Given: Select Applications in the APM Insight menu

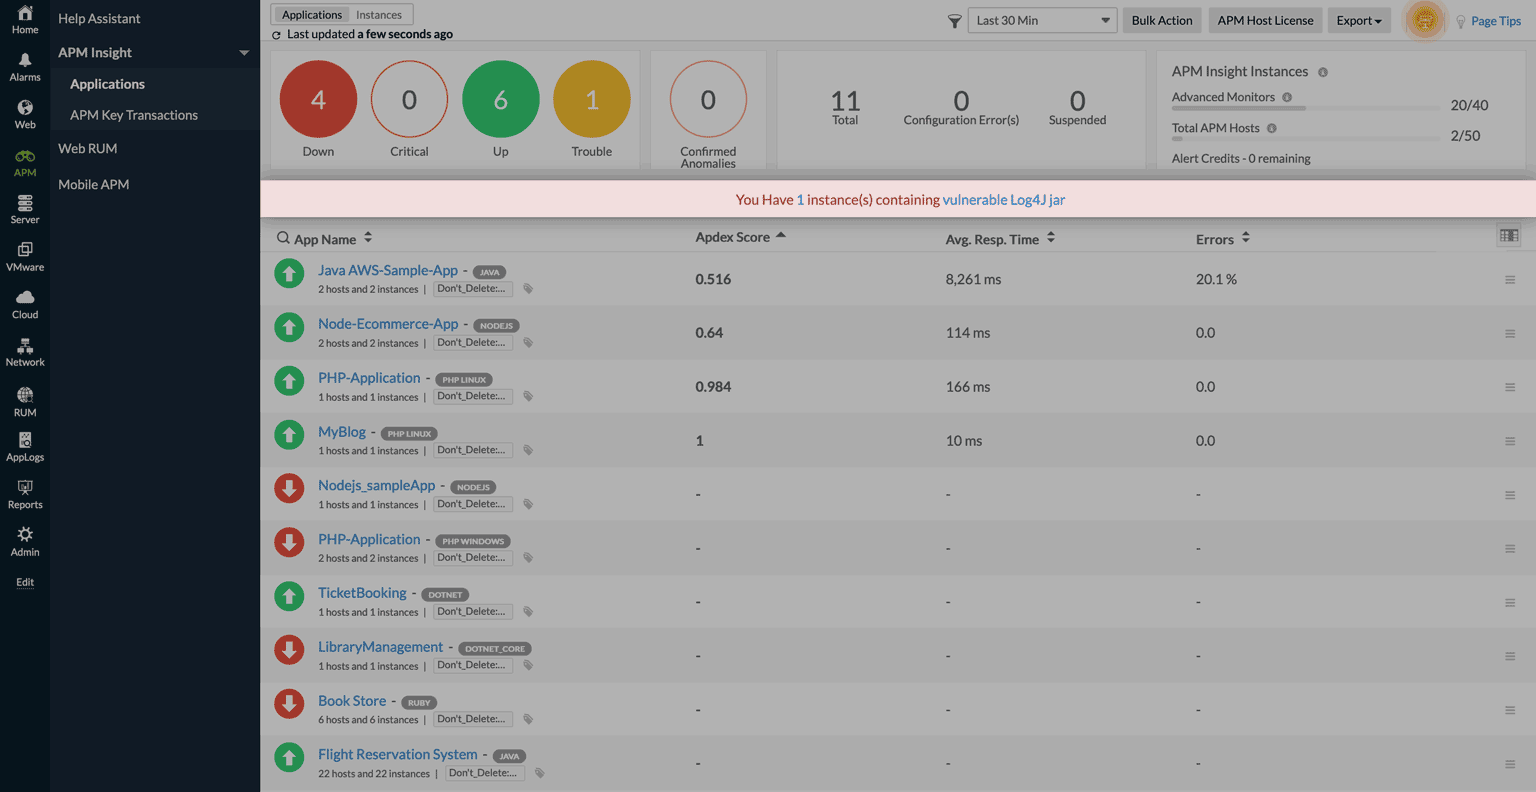Looking at the screenshot, I should [107, 84].
